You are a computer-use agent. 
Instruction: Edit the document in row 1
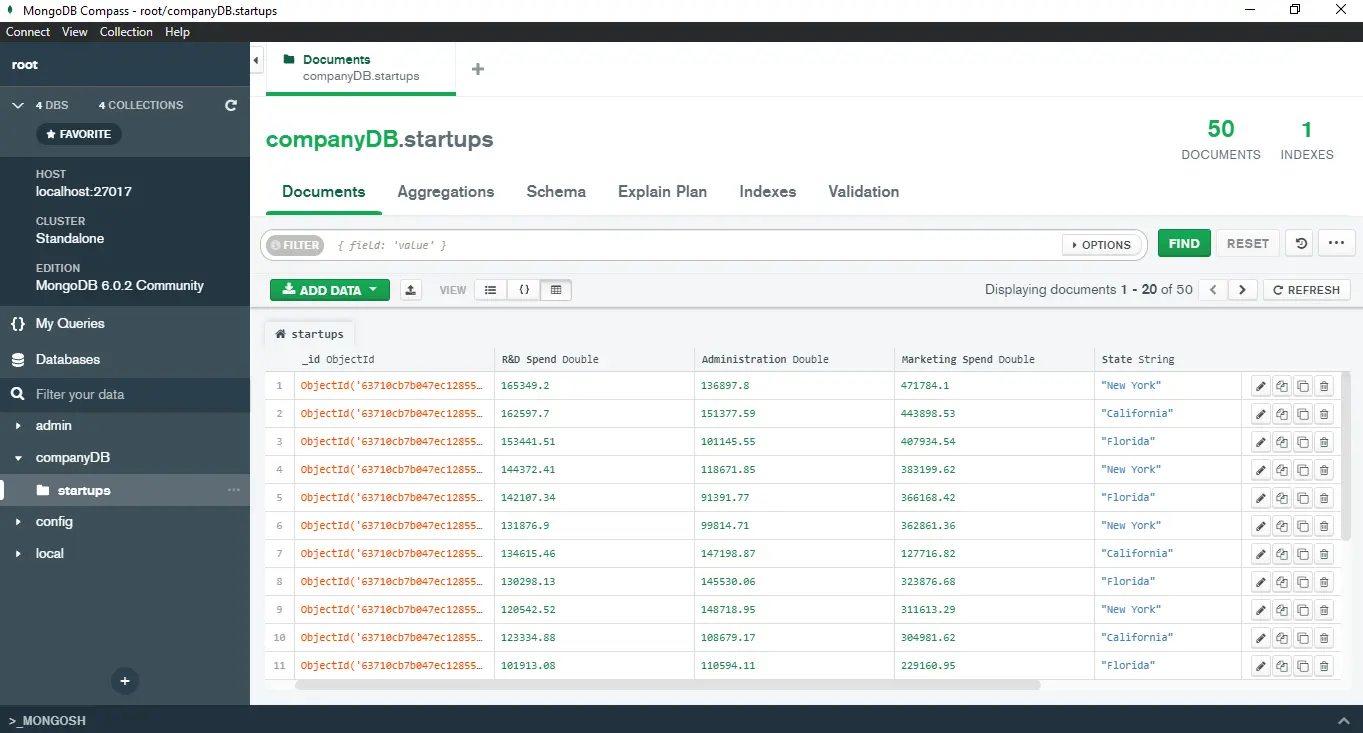(1261, 386)
